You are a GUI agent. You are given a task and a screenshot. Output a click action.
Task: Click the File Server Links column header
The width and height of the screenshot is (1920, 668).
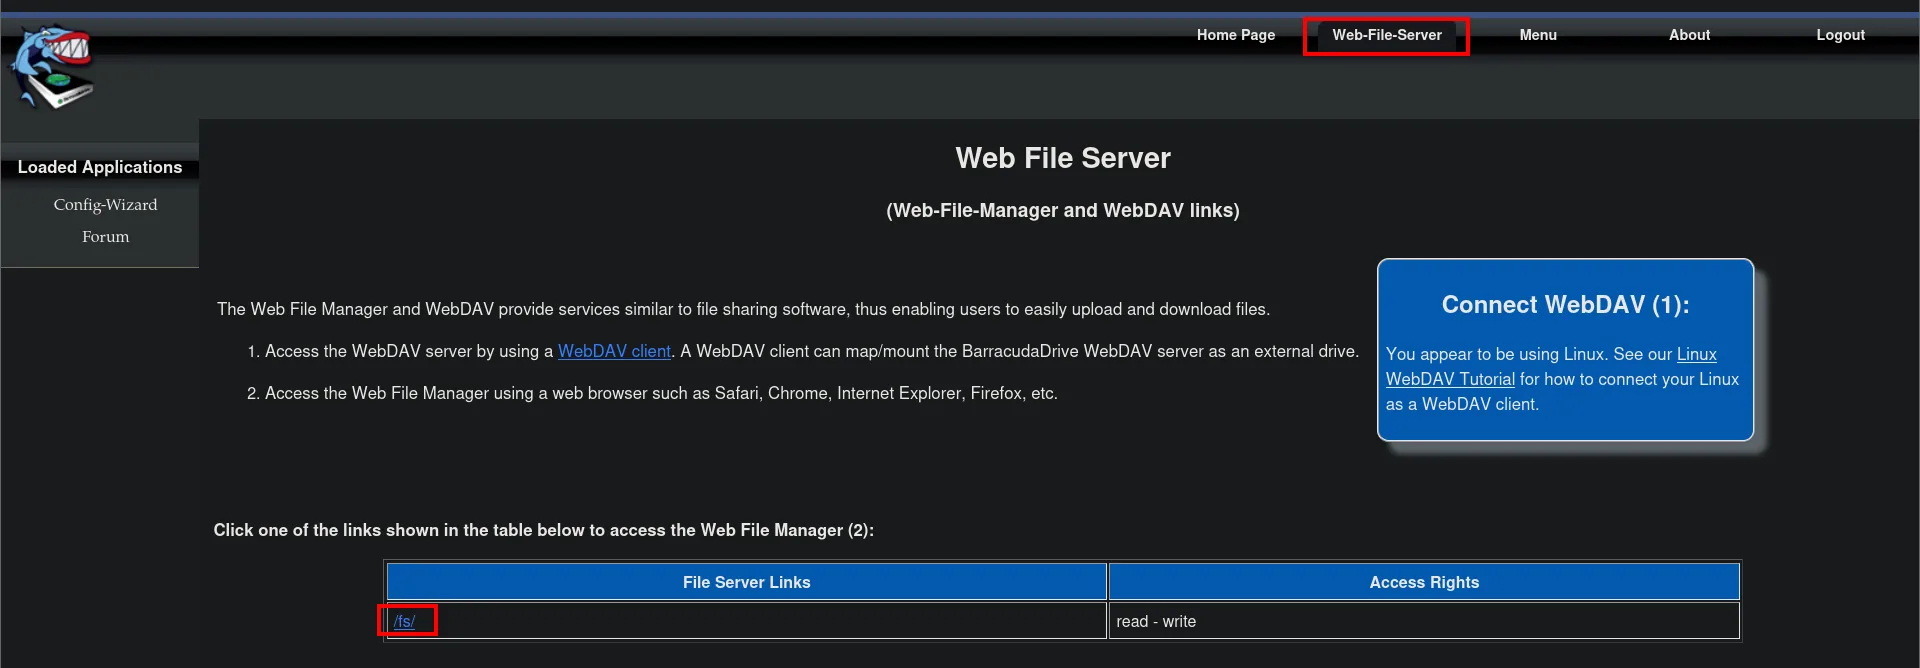pos(746,582)
